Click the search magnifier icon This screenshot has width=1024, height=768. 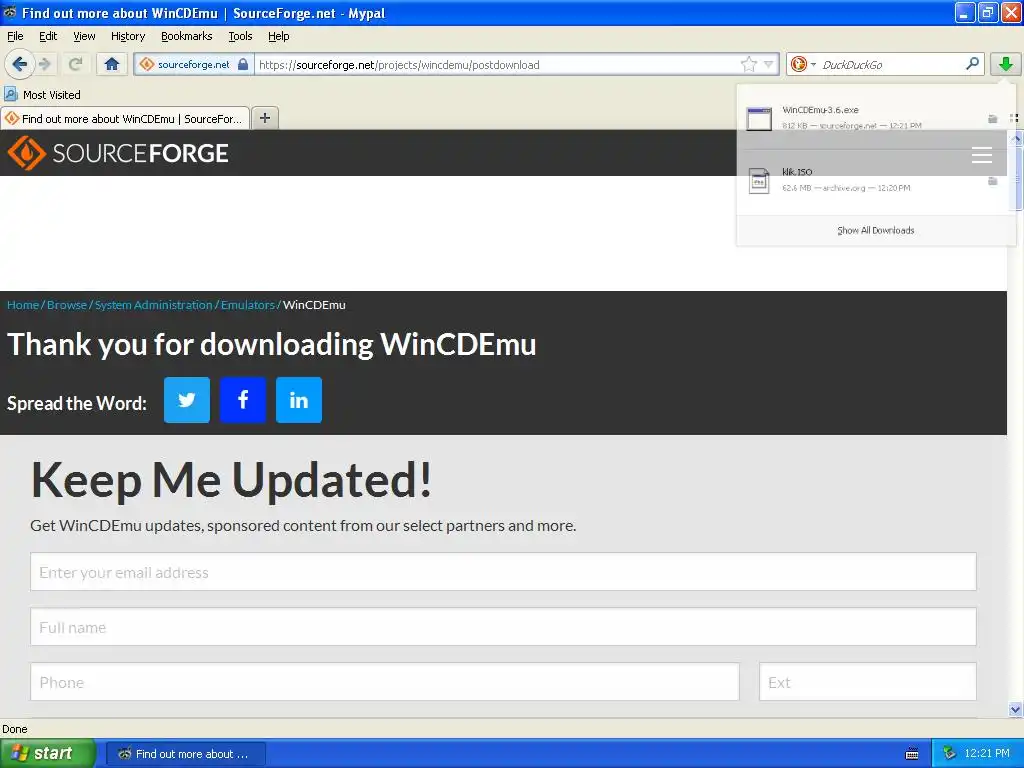pos(972,63)
